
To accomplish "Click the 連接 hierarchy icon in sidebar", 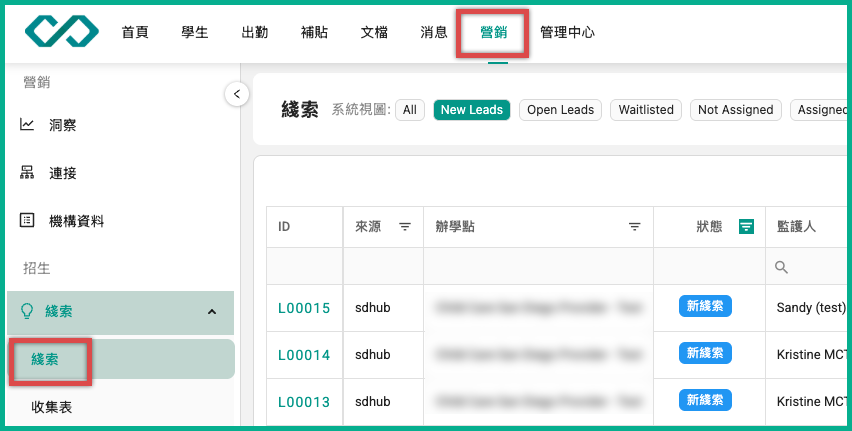I will (27, 172).
